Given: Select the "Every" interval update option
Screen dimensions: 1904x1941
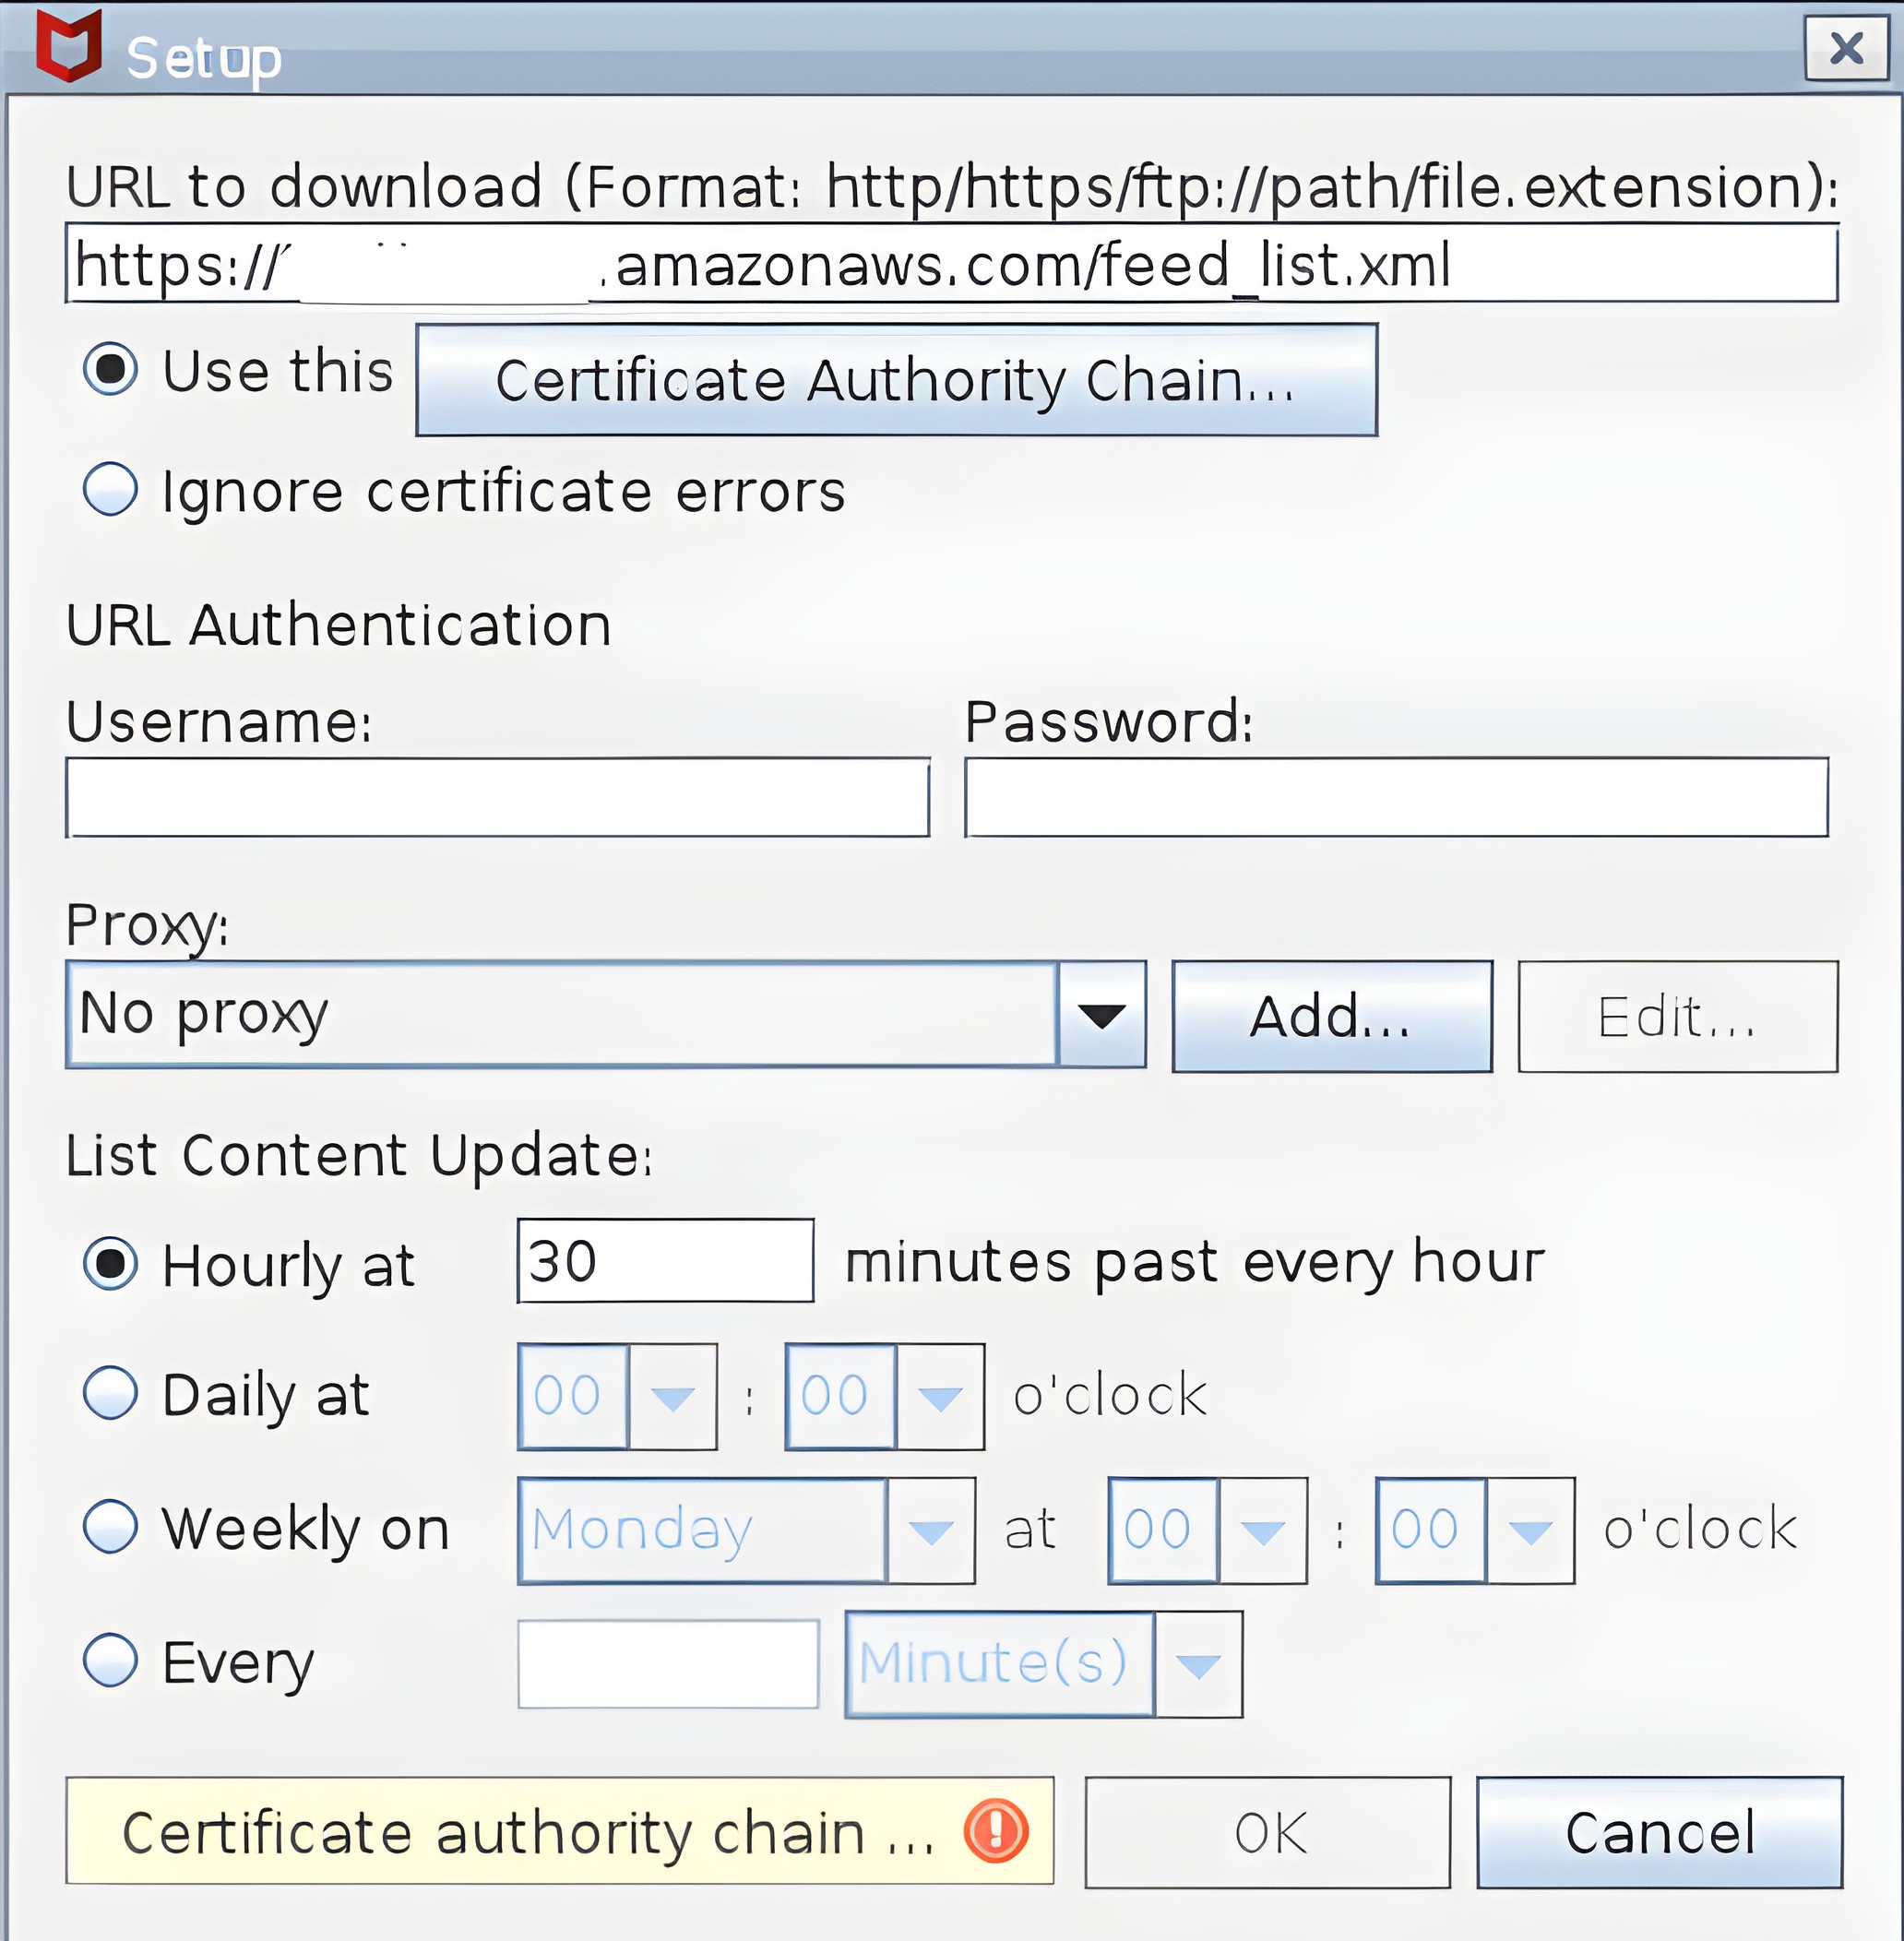Looking at the screenshot, I should (113, 1660).
